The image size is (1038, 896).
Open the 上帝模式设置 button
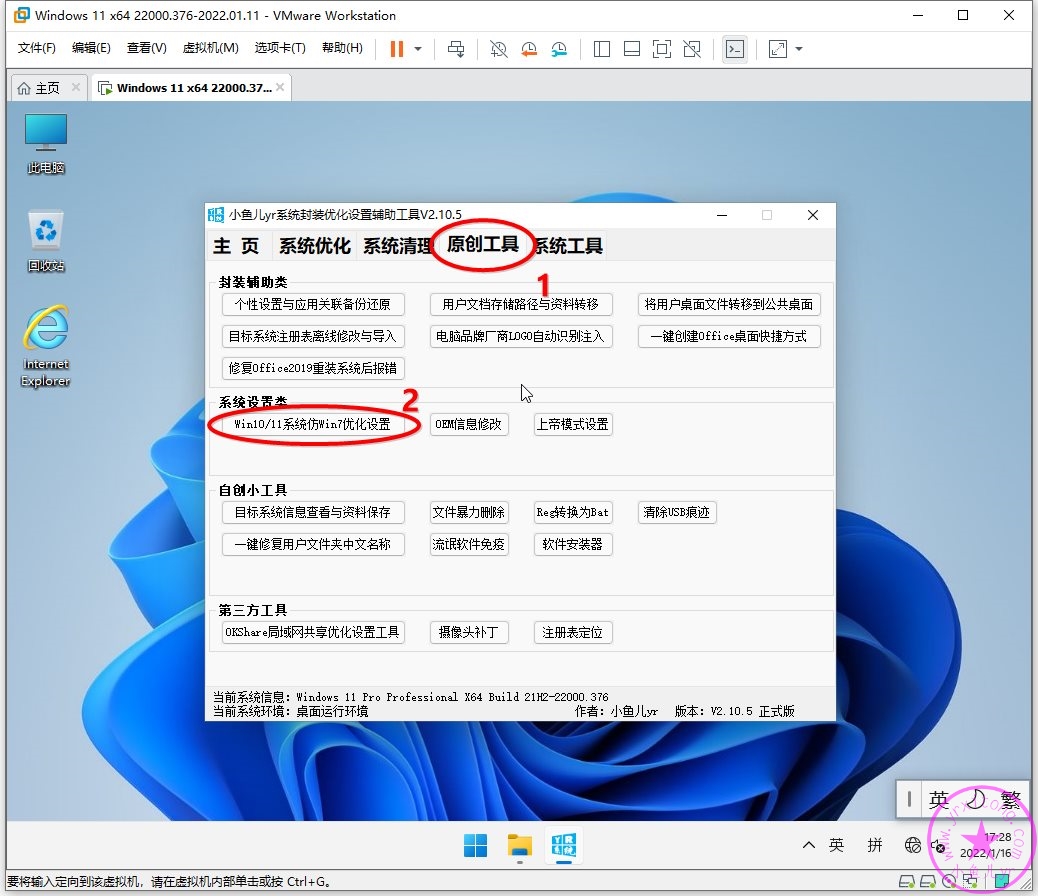[573, 424]
